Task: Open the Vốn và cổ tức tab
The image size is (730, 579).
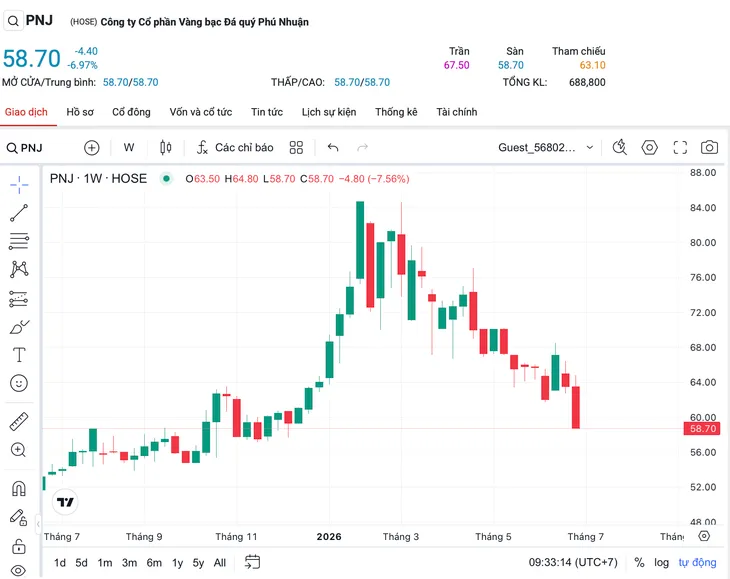Action: point(201,112)
